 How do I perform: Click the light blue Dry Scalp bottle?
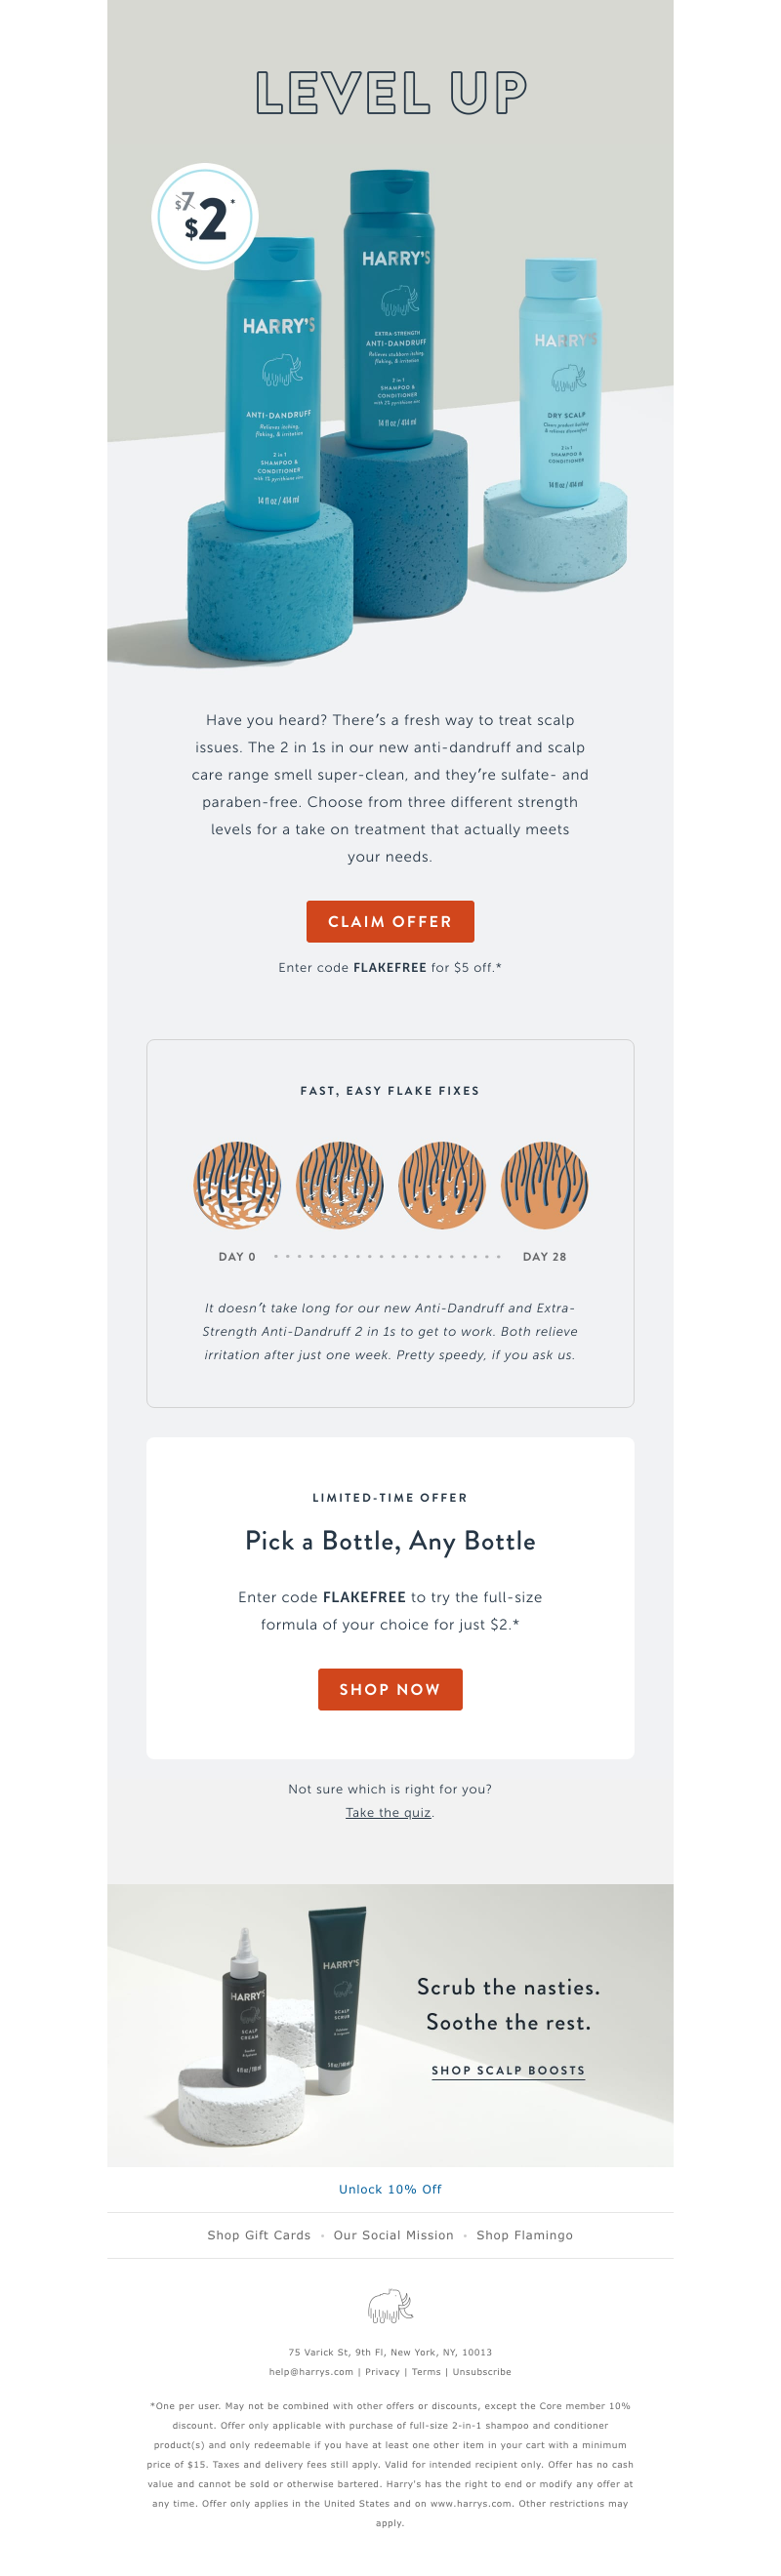559,380
